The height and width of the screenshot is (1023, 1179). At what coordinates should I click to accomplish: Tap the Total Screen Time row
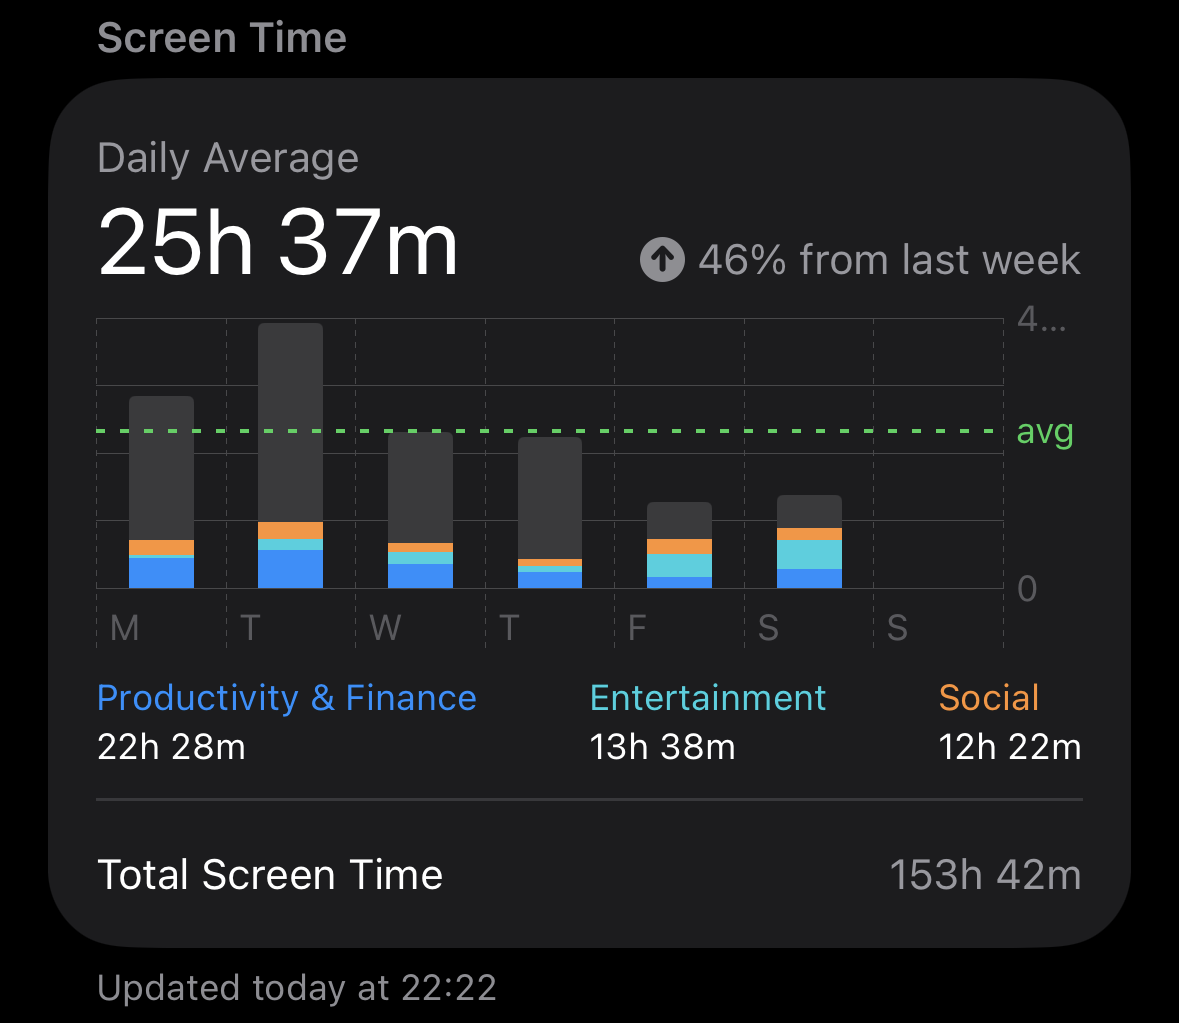(x=589, y=875)
